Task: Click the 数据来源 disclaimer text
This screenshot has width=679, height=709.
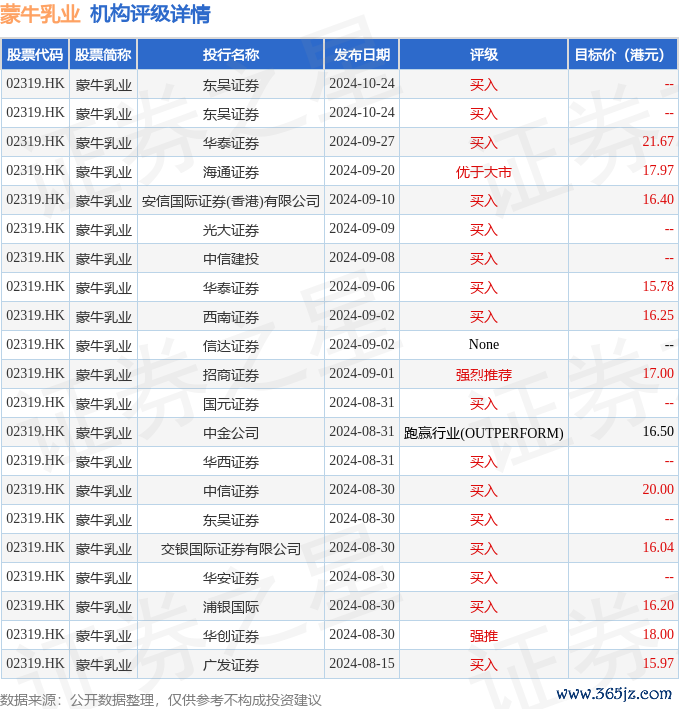Action: point(160,700)
